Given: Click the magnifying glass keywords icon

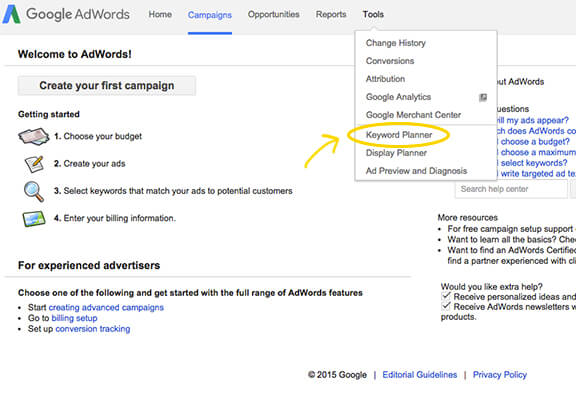Looking at the screenshot, I should point(34,191).
